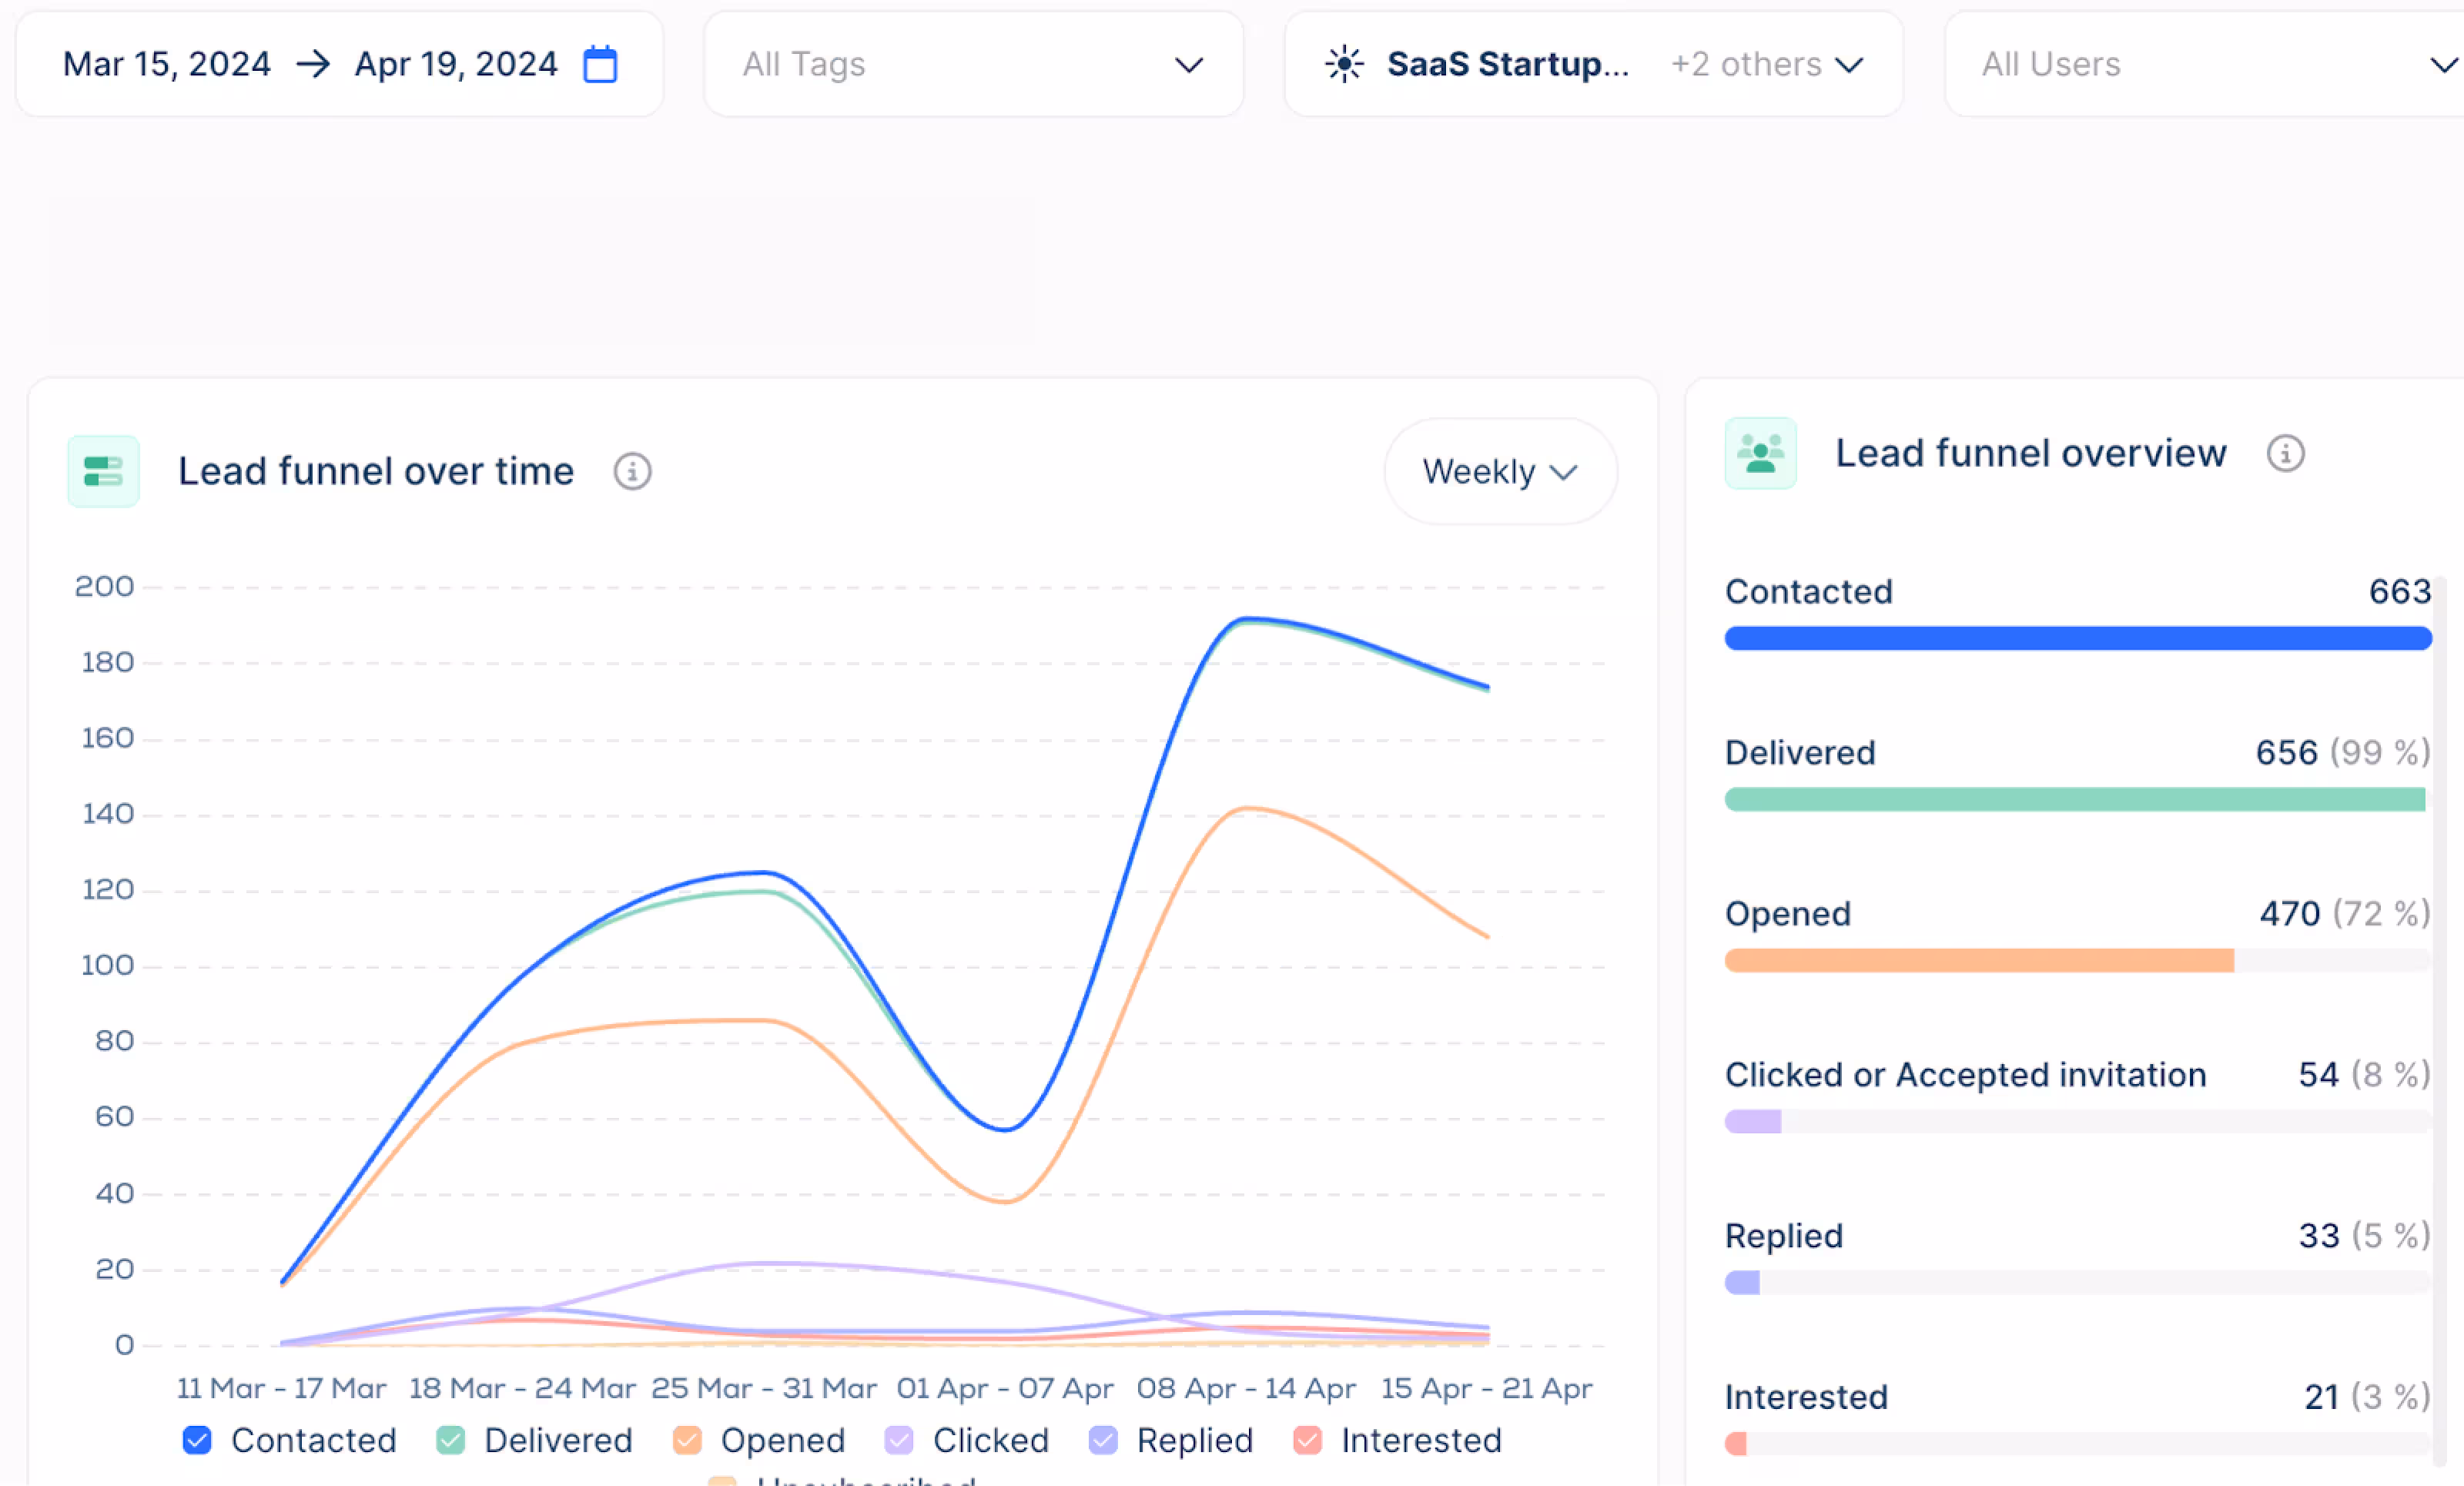Click the Lead funnel over time chart icon

pos(103,471)
